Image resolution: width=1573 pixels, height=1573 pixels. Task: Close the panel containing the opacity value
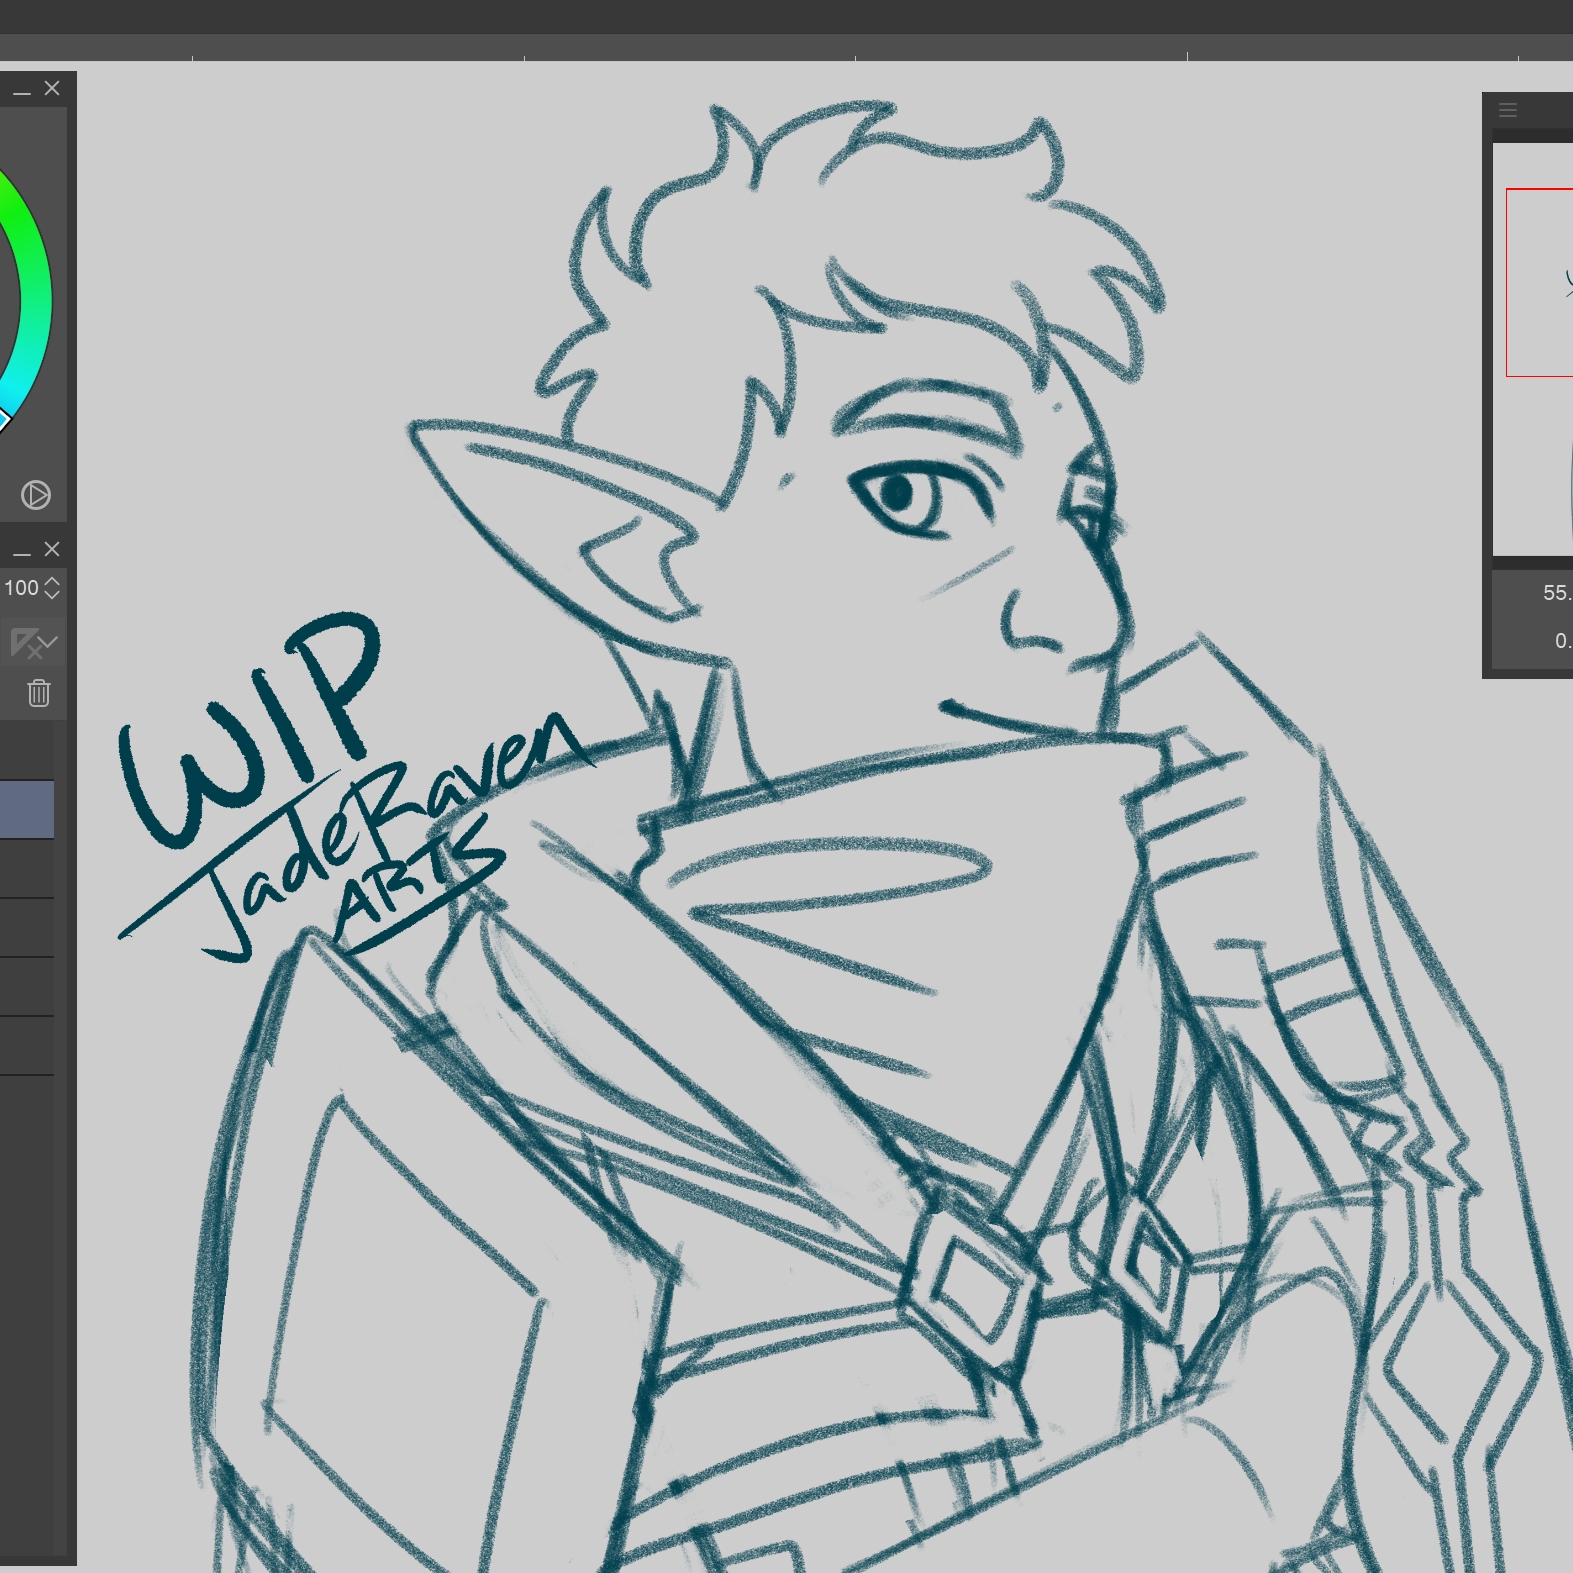[x=52, y=550]
